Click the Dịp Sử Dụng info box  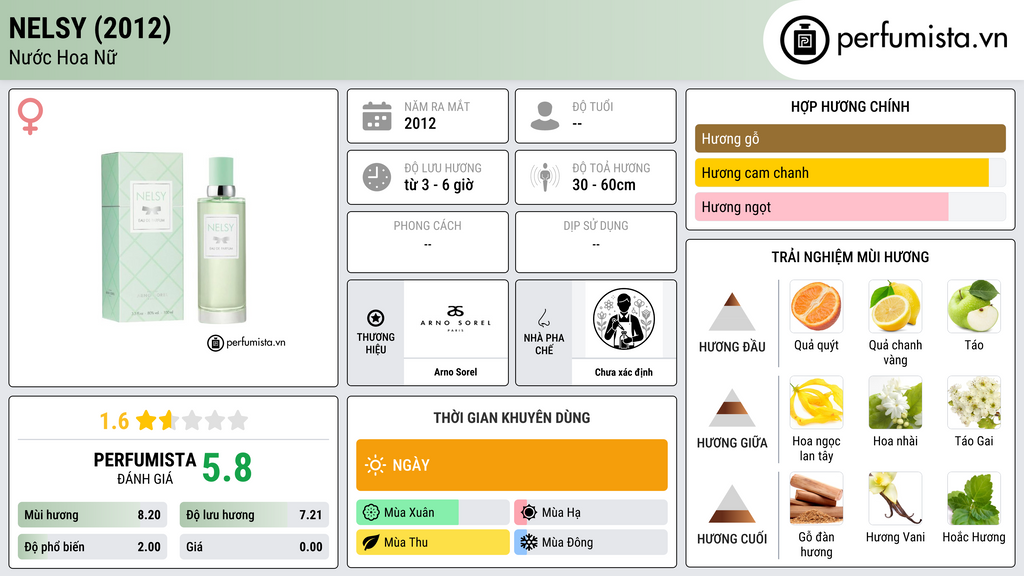click(x=596, y=242)
